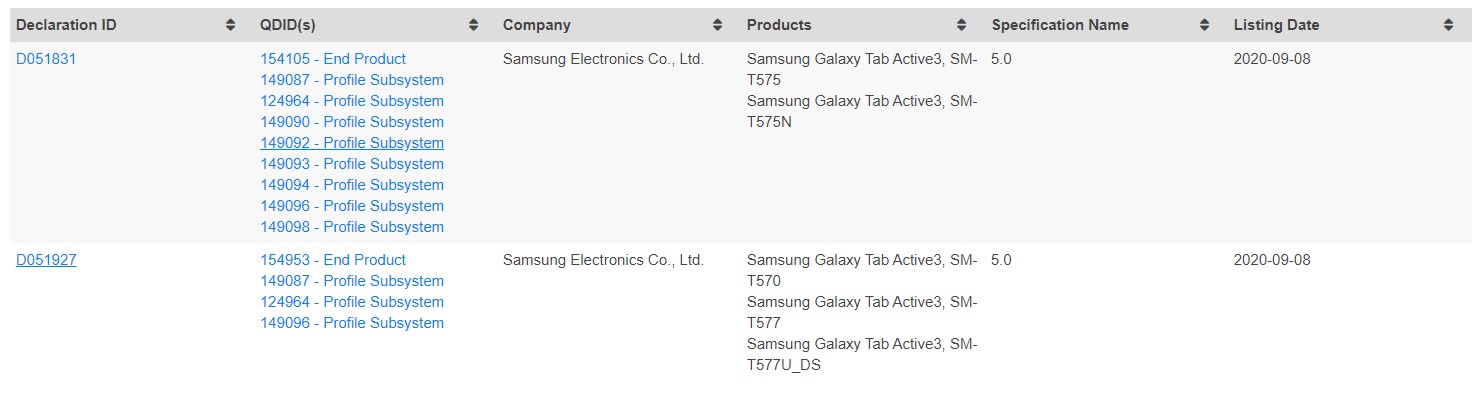Screen dimensions: 1481x402
Task: Click the Products column sort arrows
Action: click(x=961, y=25)
